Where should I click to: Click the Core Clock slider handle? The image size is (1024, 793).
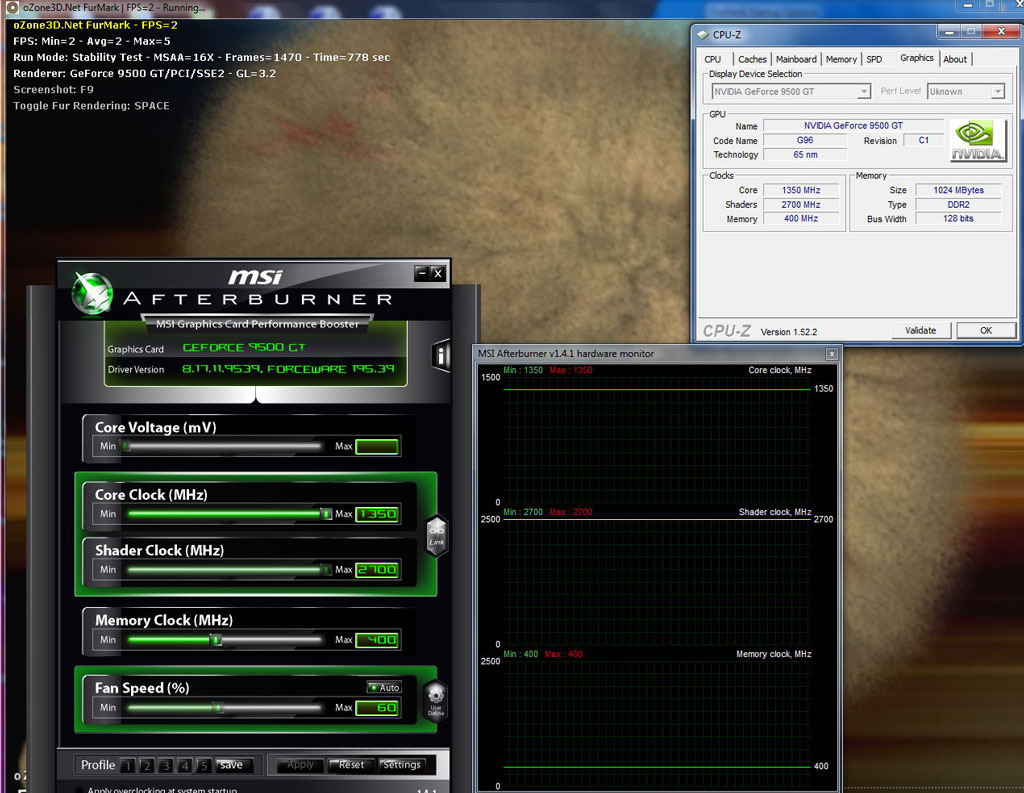pos(326,514)
